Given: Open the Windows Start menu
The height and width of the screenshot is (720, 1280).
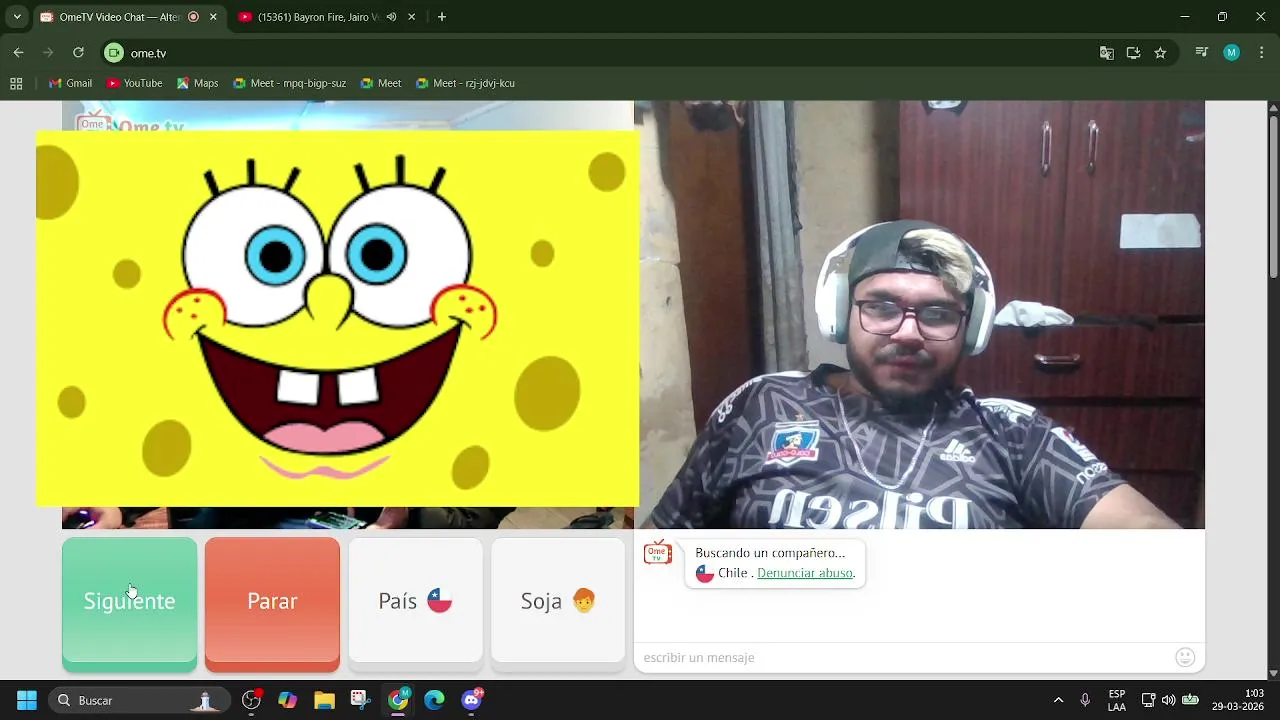Looking at the screenshot, I should (27, 700).
